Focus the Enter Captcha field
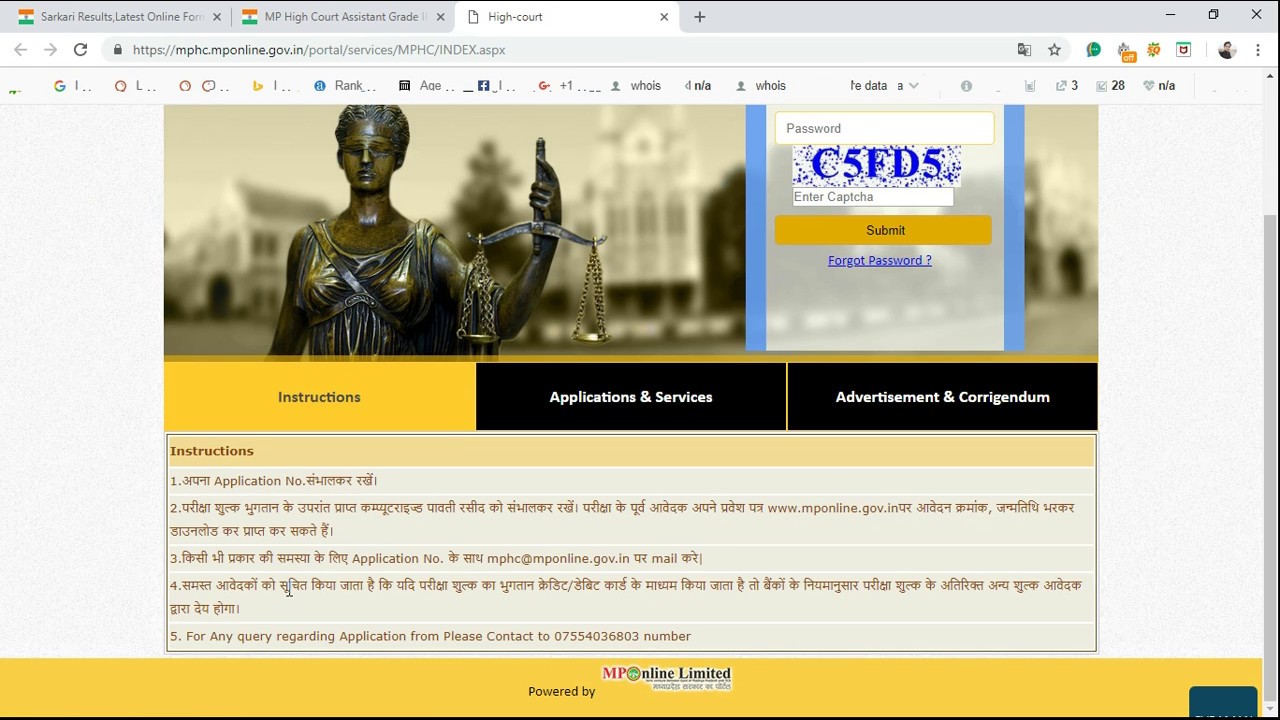1280x720 pixels. pos(873,197)
